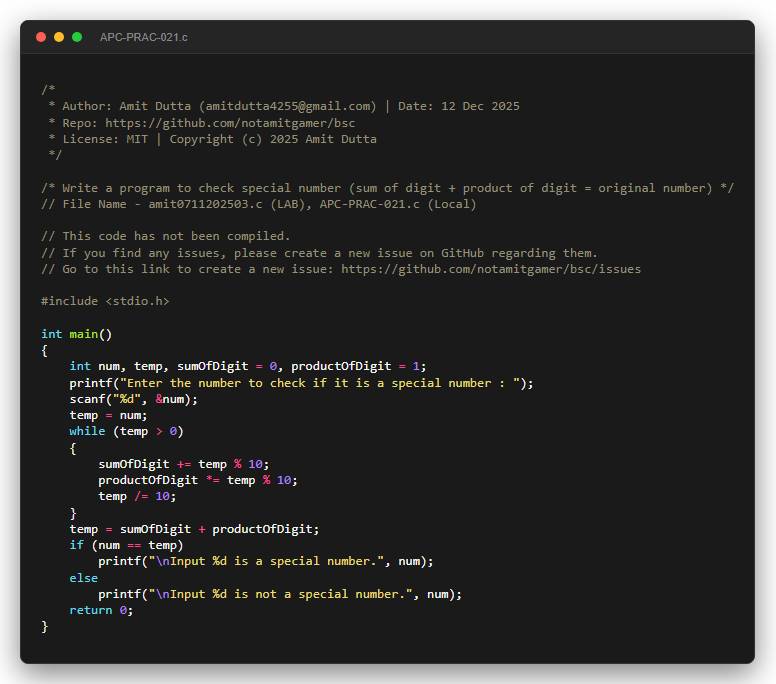
Task: Click the author email amitdutta4255@gmail.com
Action: click(x=288, y=106)
